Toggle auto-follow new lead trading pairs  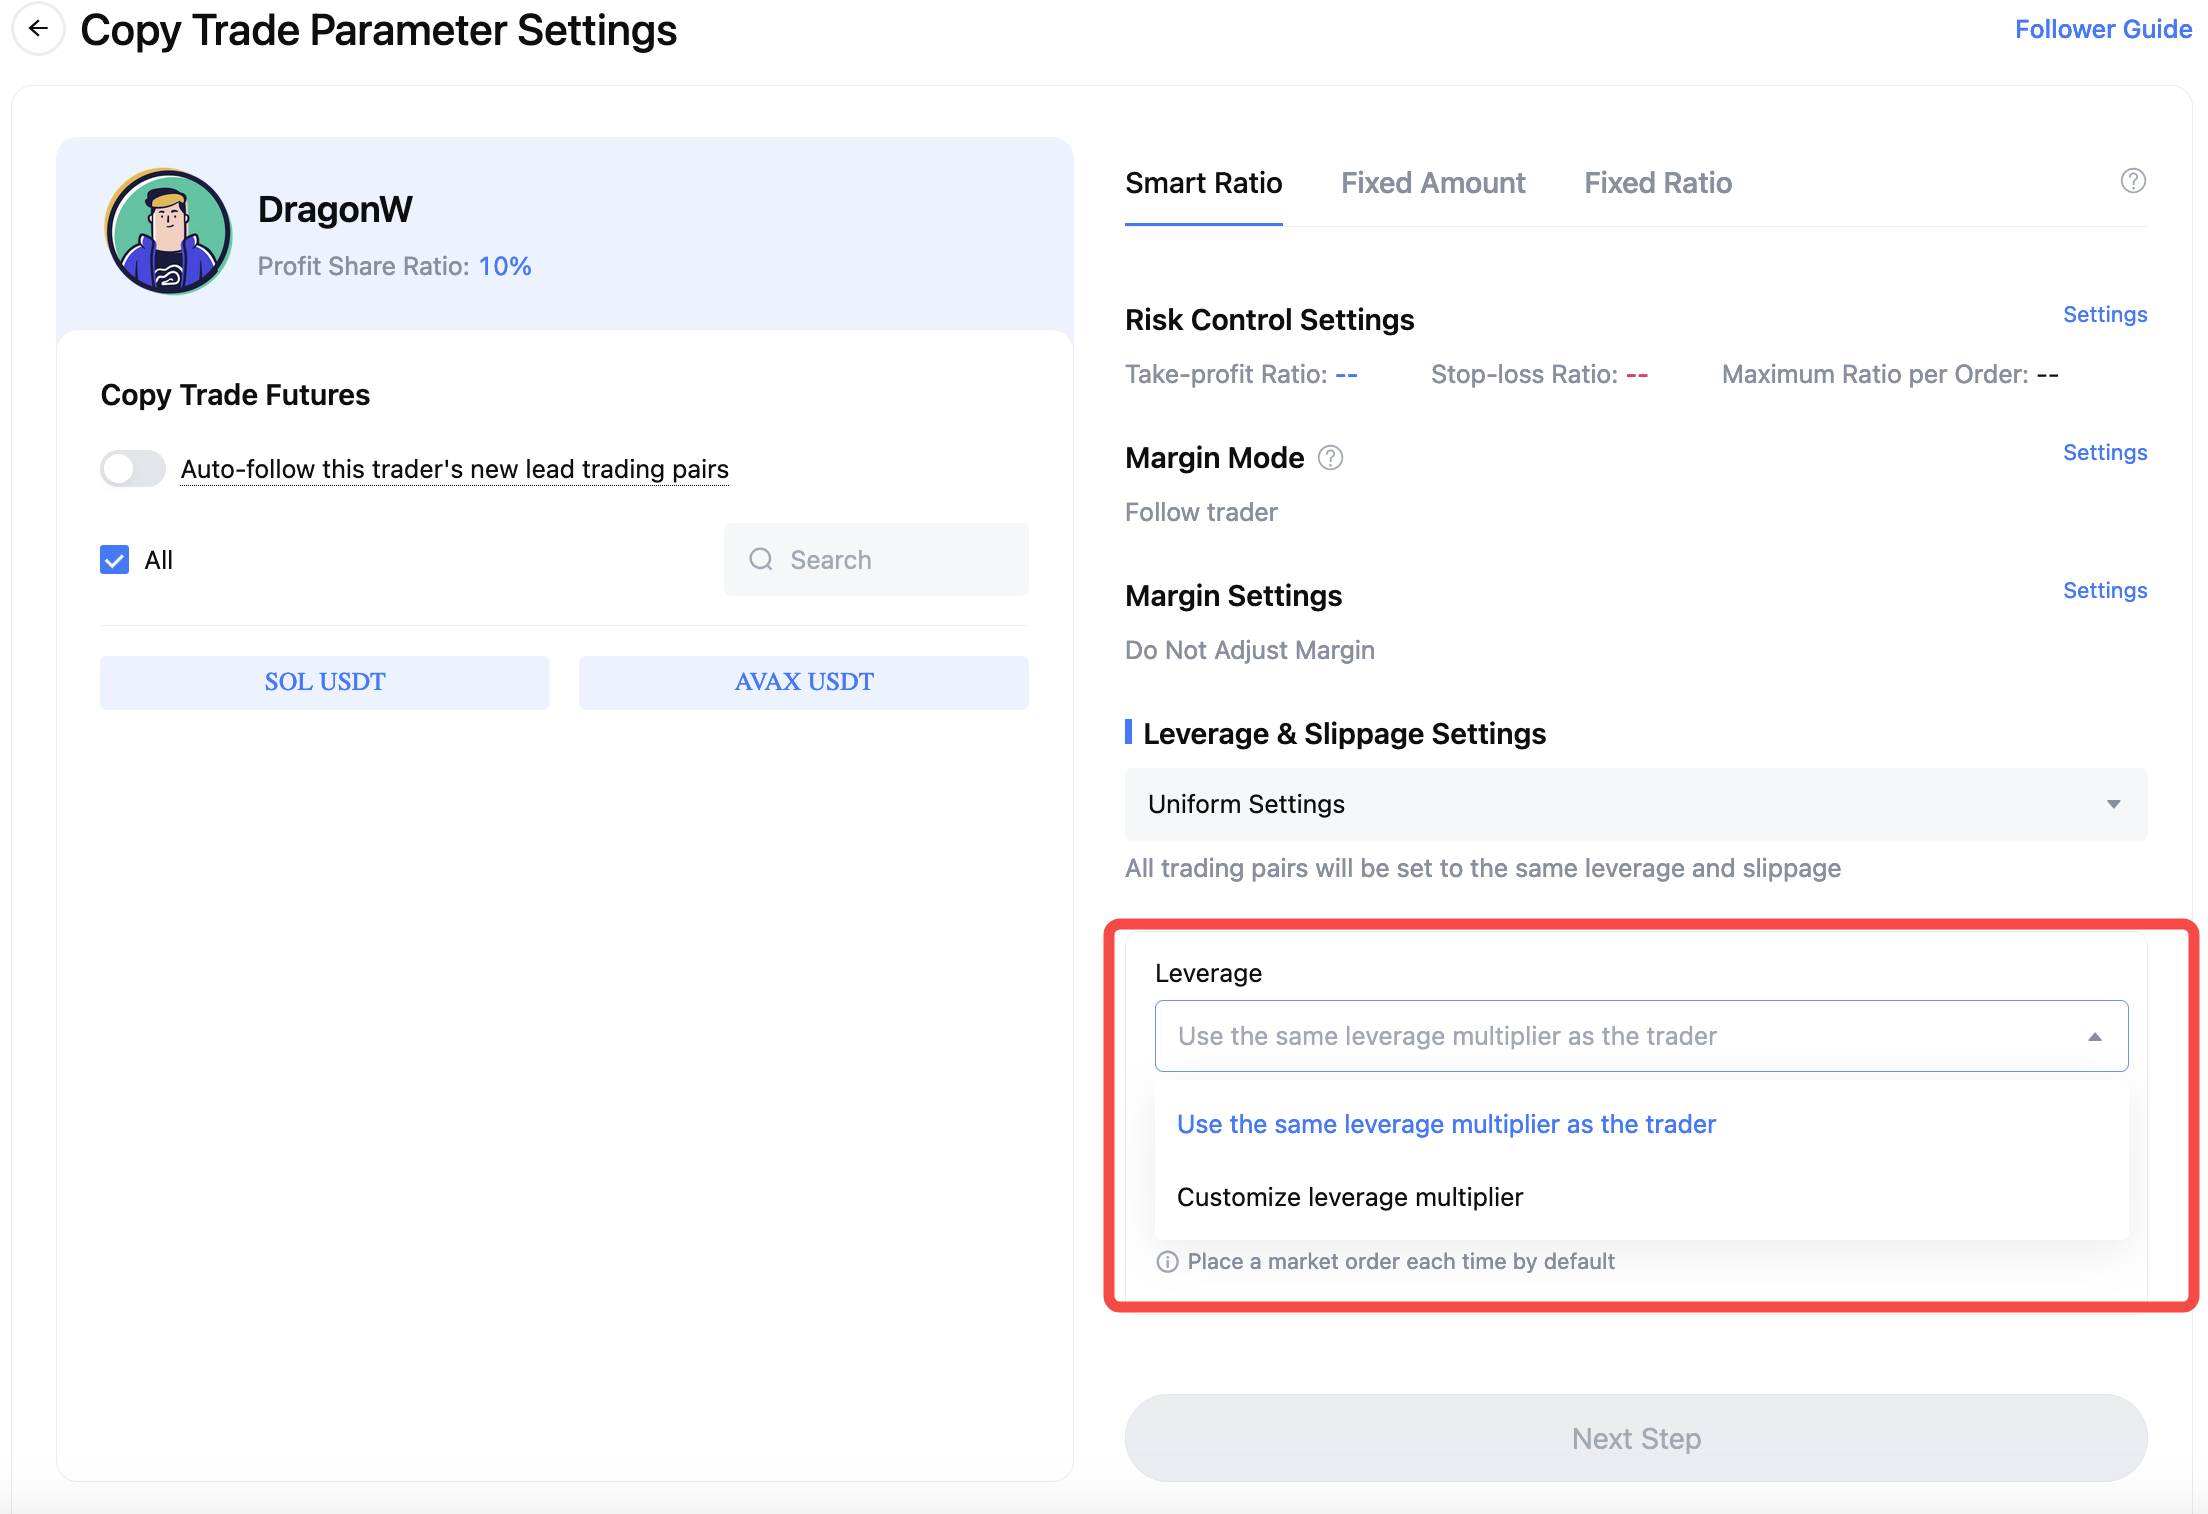point(132,468)
